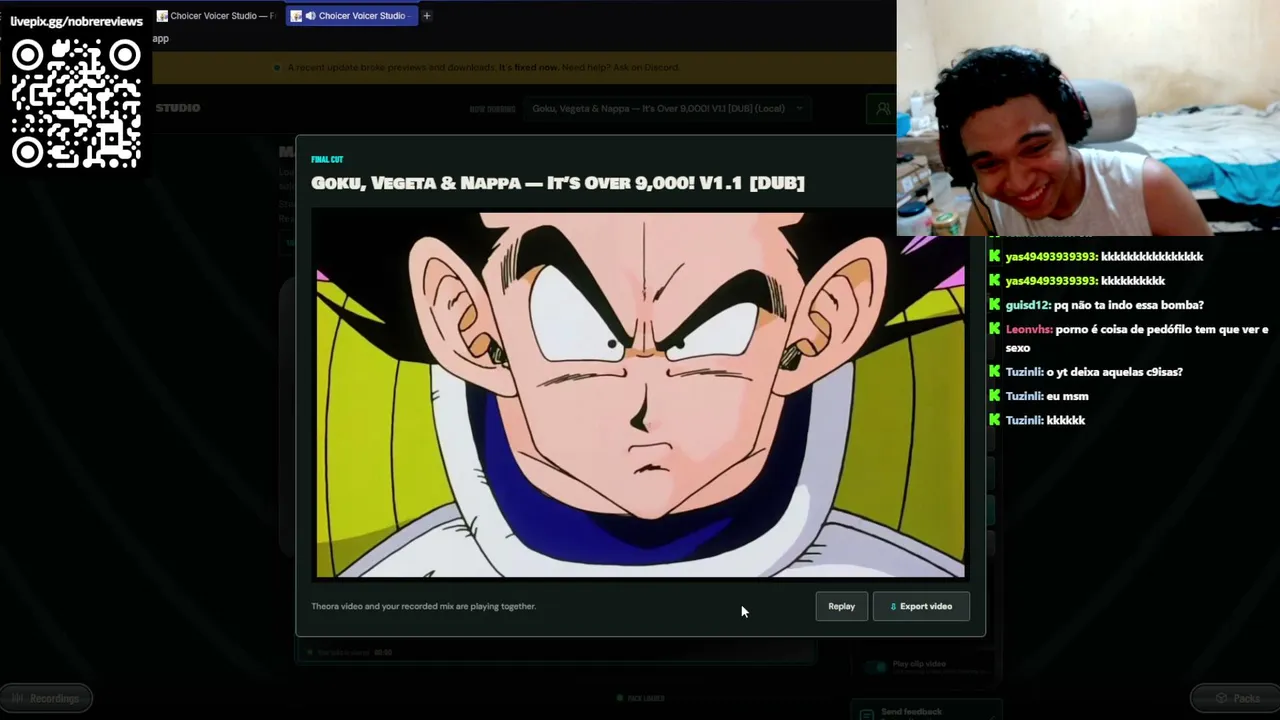
Task: Click the Replay button
Action: (x=841, y=606)
